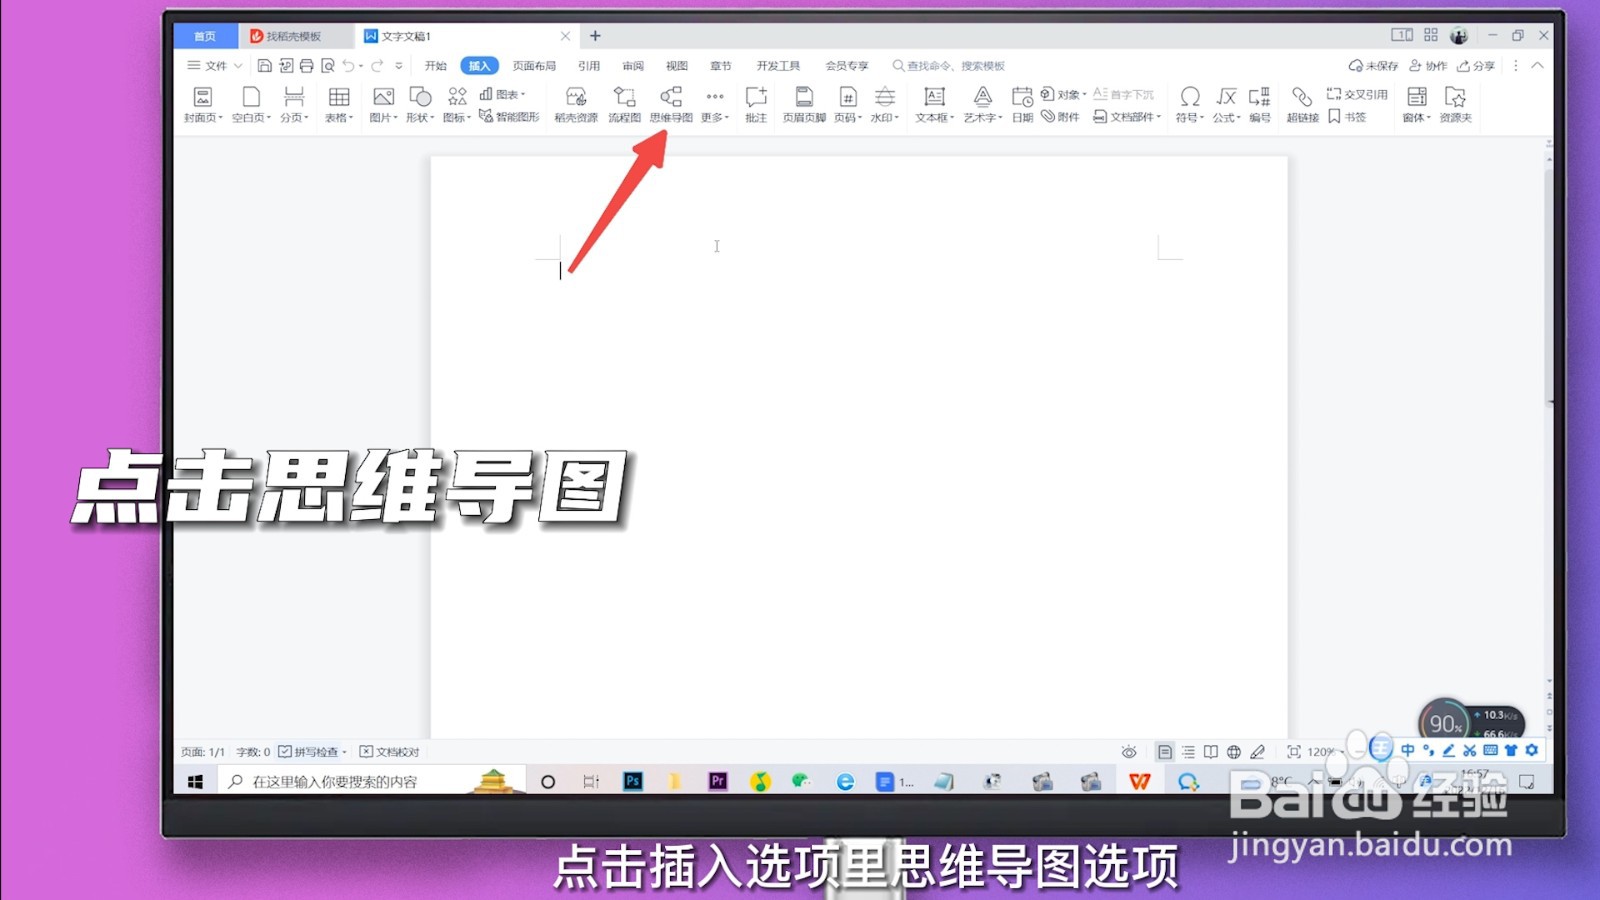Click the command search box 查找命令
Screen dimensions: 1600x900
pos(950,66)
